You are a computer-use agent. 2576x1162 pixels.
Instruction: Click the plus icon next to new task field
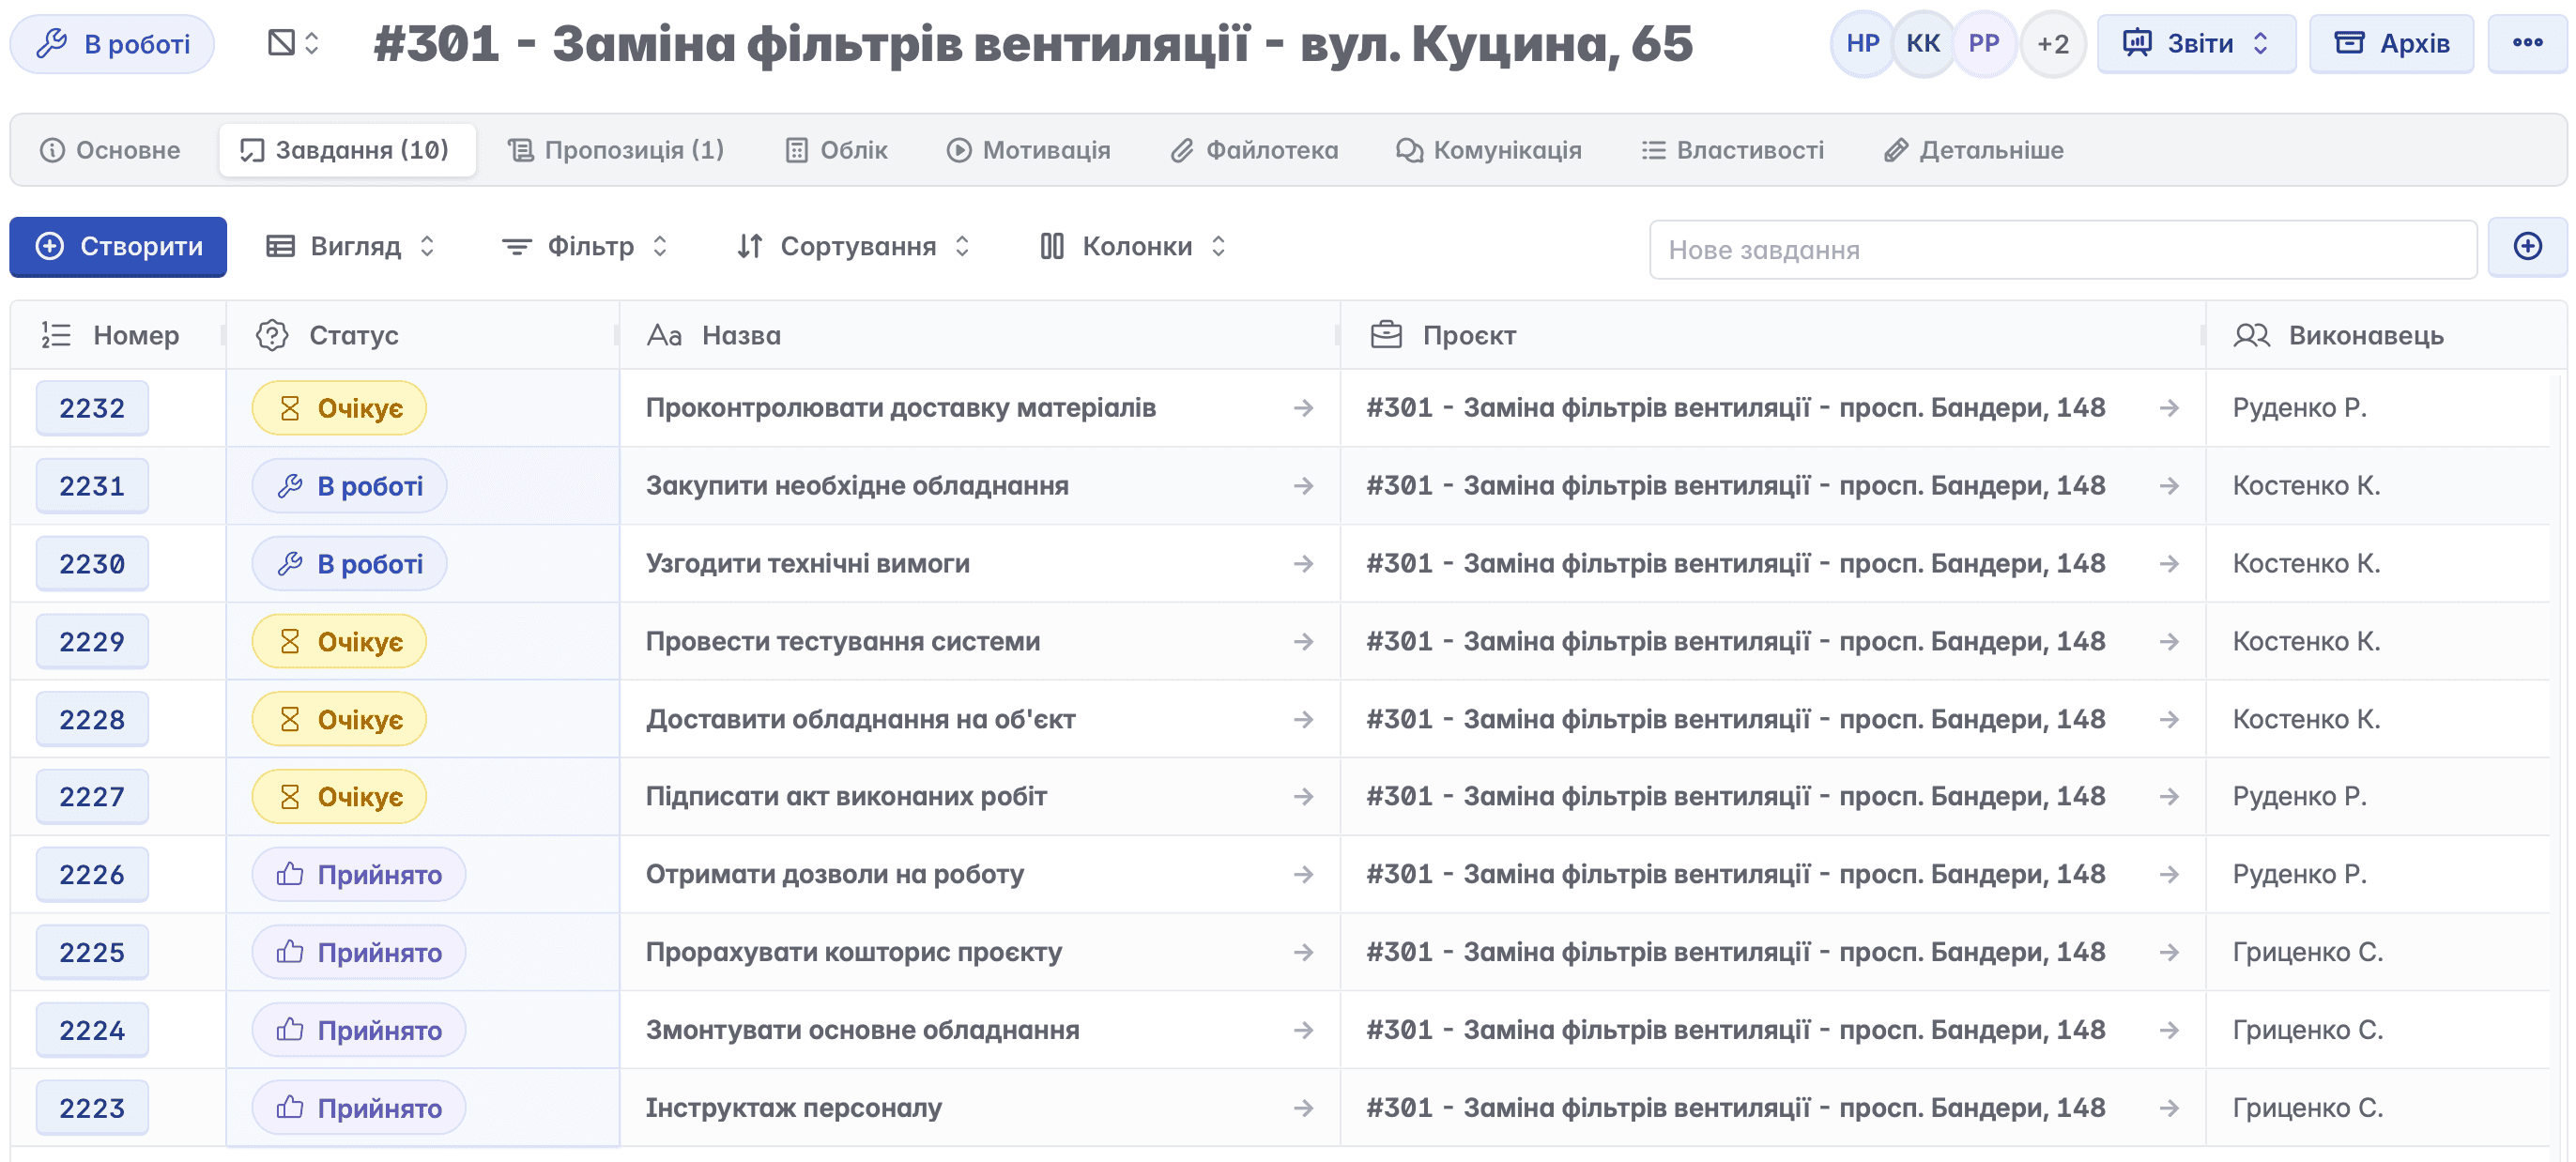point(2526,247)
